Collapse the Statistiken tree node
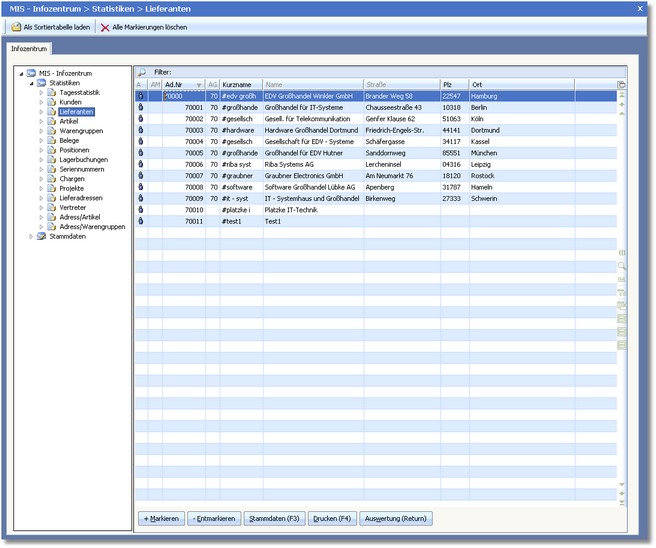Screen dimensions: 656x548 [29, 83]
